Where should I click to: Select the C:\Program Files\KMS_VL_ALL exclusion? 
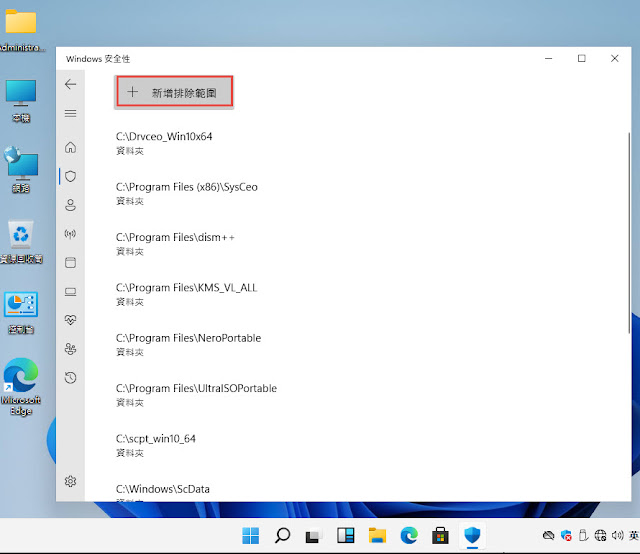(187, 294)
